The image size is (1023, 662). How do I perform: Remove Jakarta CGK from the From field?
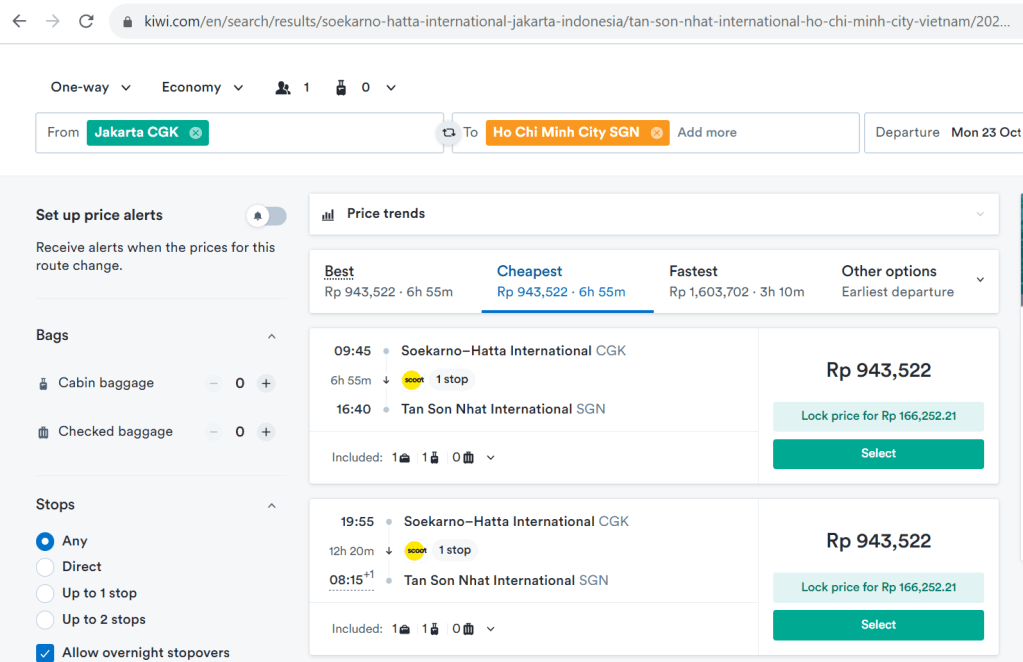[195, 133]
